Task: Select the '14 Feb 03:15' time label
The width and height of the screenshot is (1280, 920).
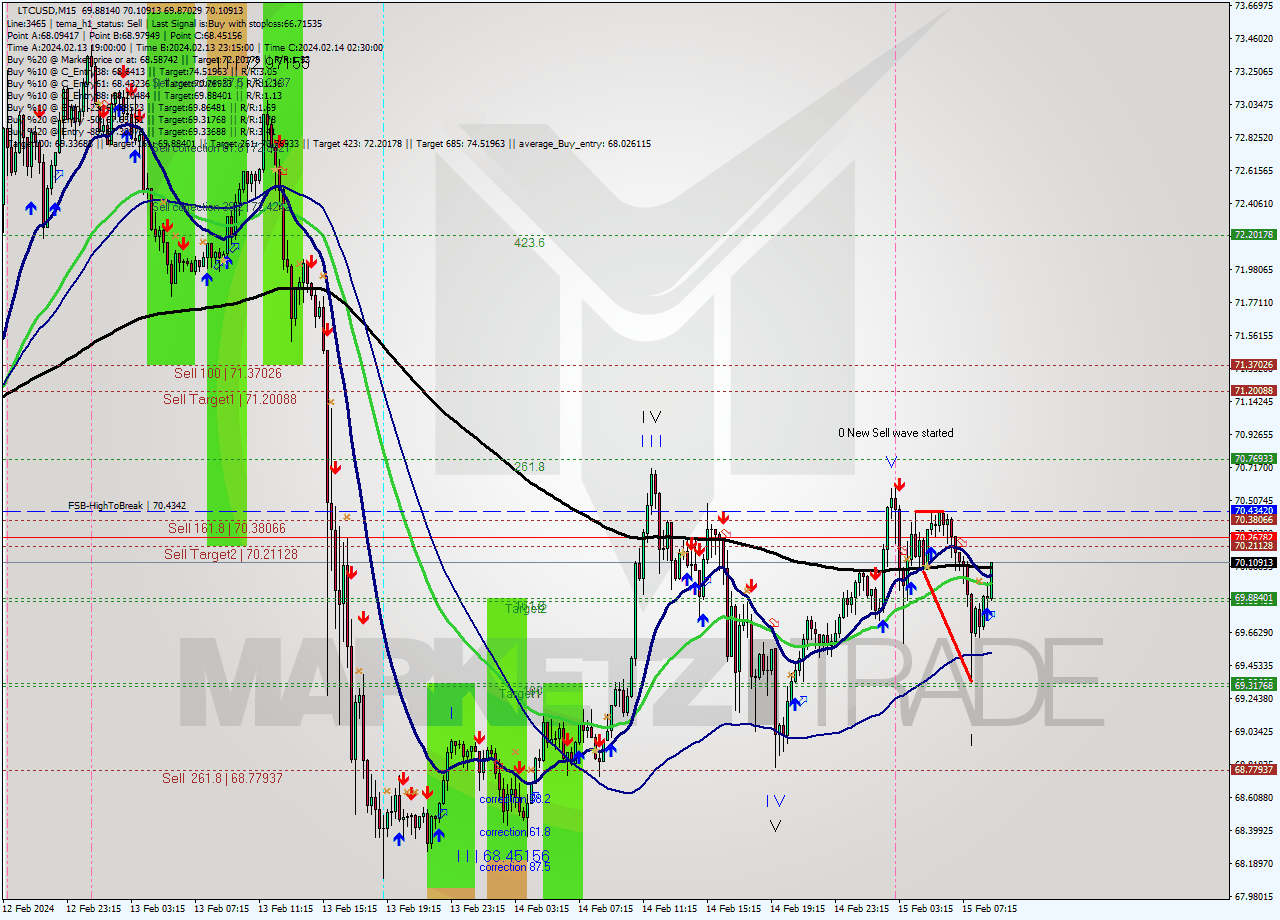Action: coord(542,909)
